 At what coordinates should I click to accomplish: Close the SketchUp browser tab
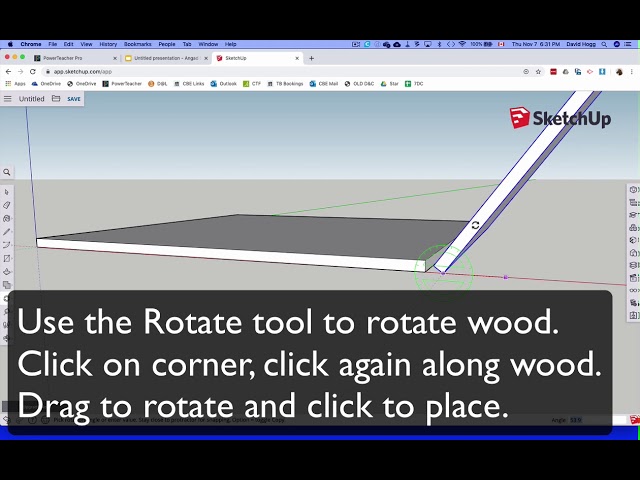pos(297,58)
